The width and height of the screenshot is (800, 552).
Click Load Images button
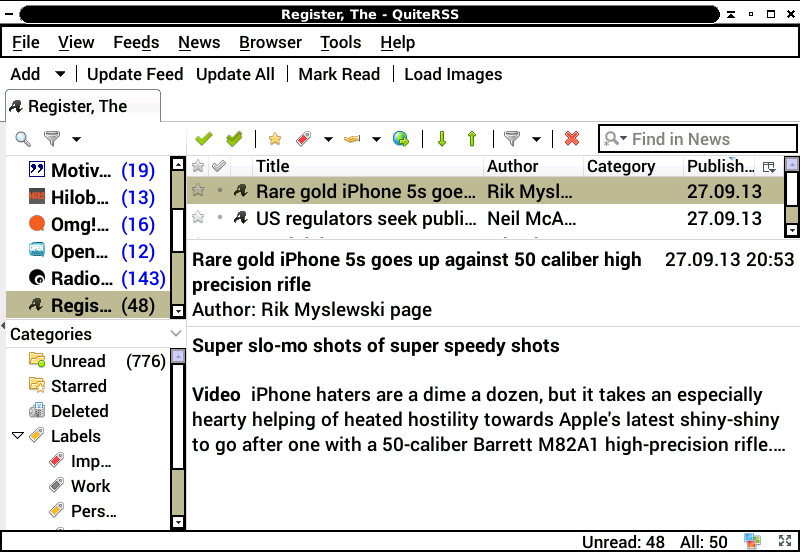point(453,74)
